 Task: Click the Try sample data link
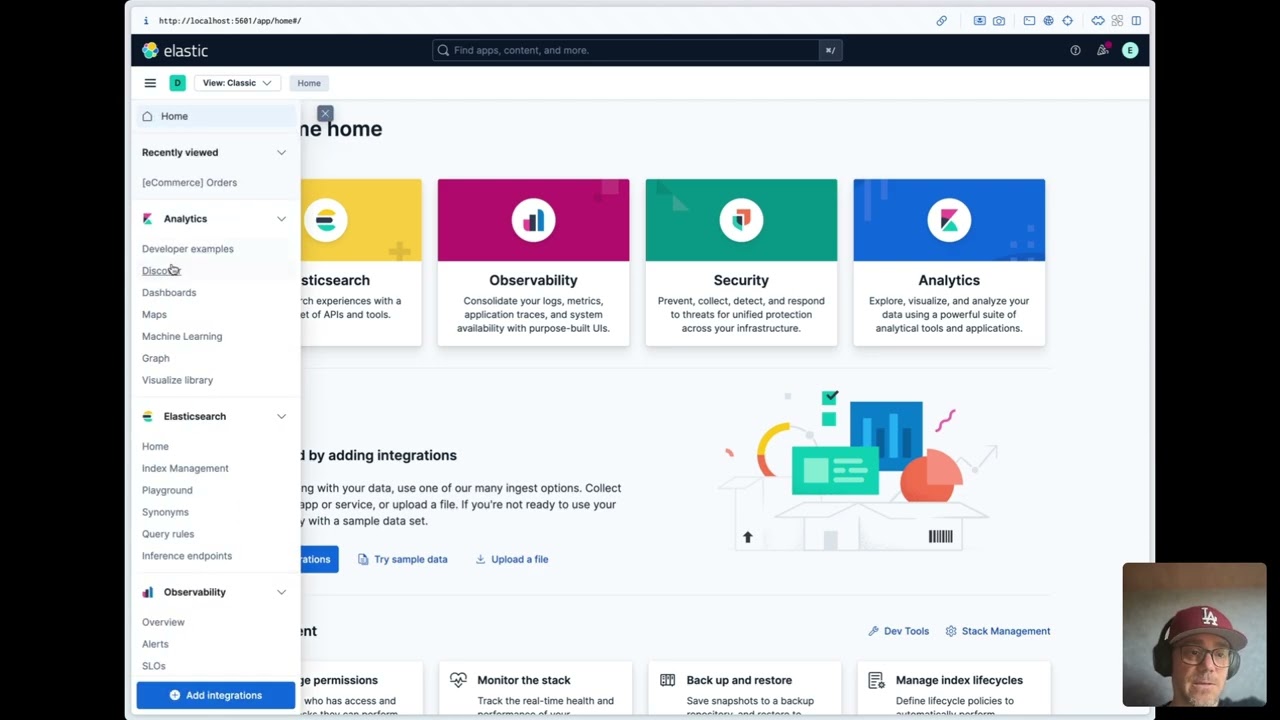pyautogui.click(x=402, y=559)
